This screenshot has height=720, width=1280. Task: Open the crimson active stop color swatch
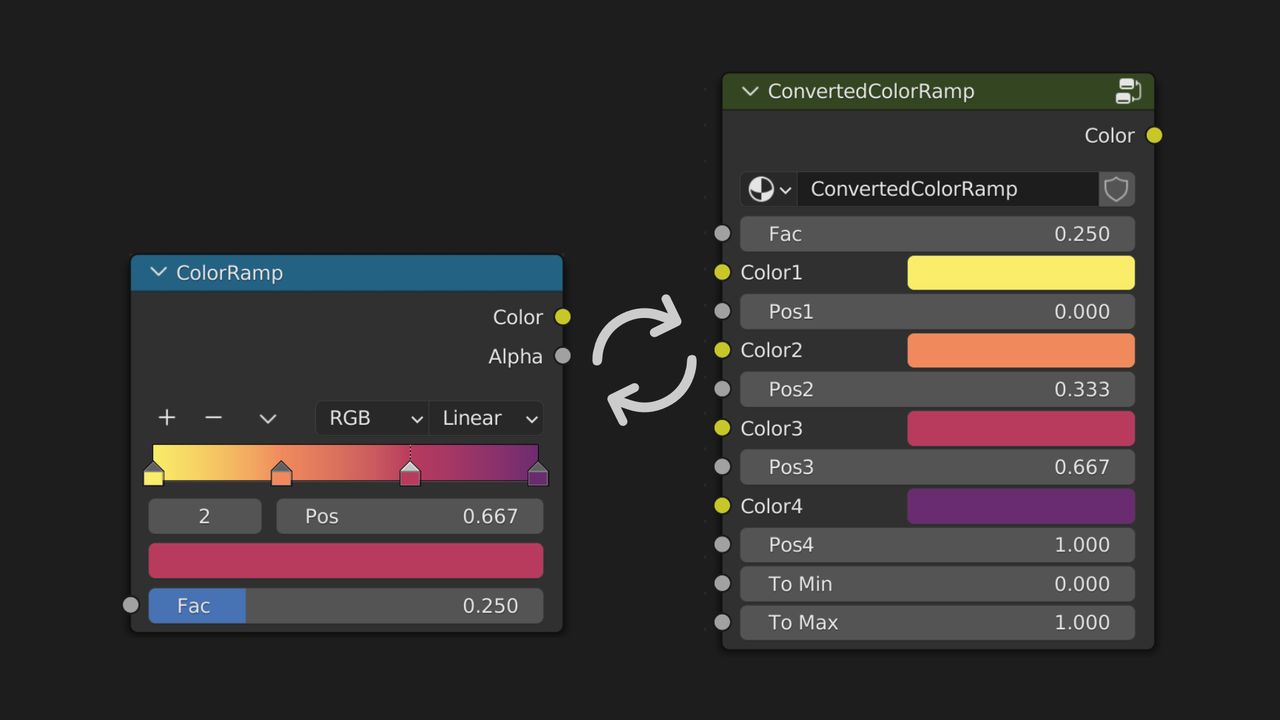coord(346,560)
